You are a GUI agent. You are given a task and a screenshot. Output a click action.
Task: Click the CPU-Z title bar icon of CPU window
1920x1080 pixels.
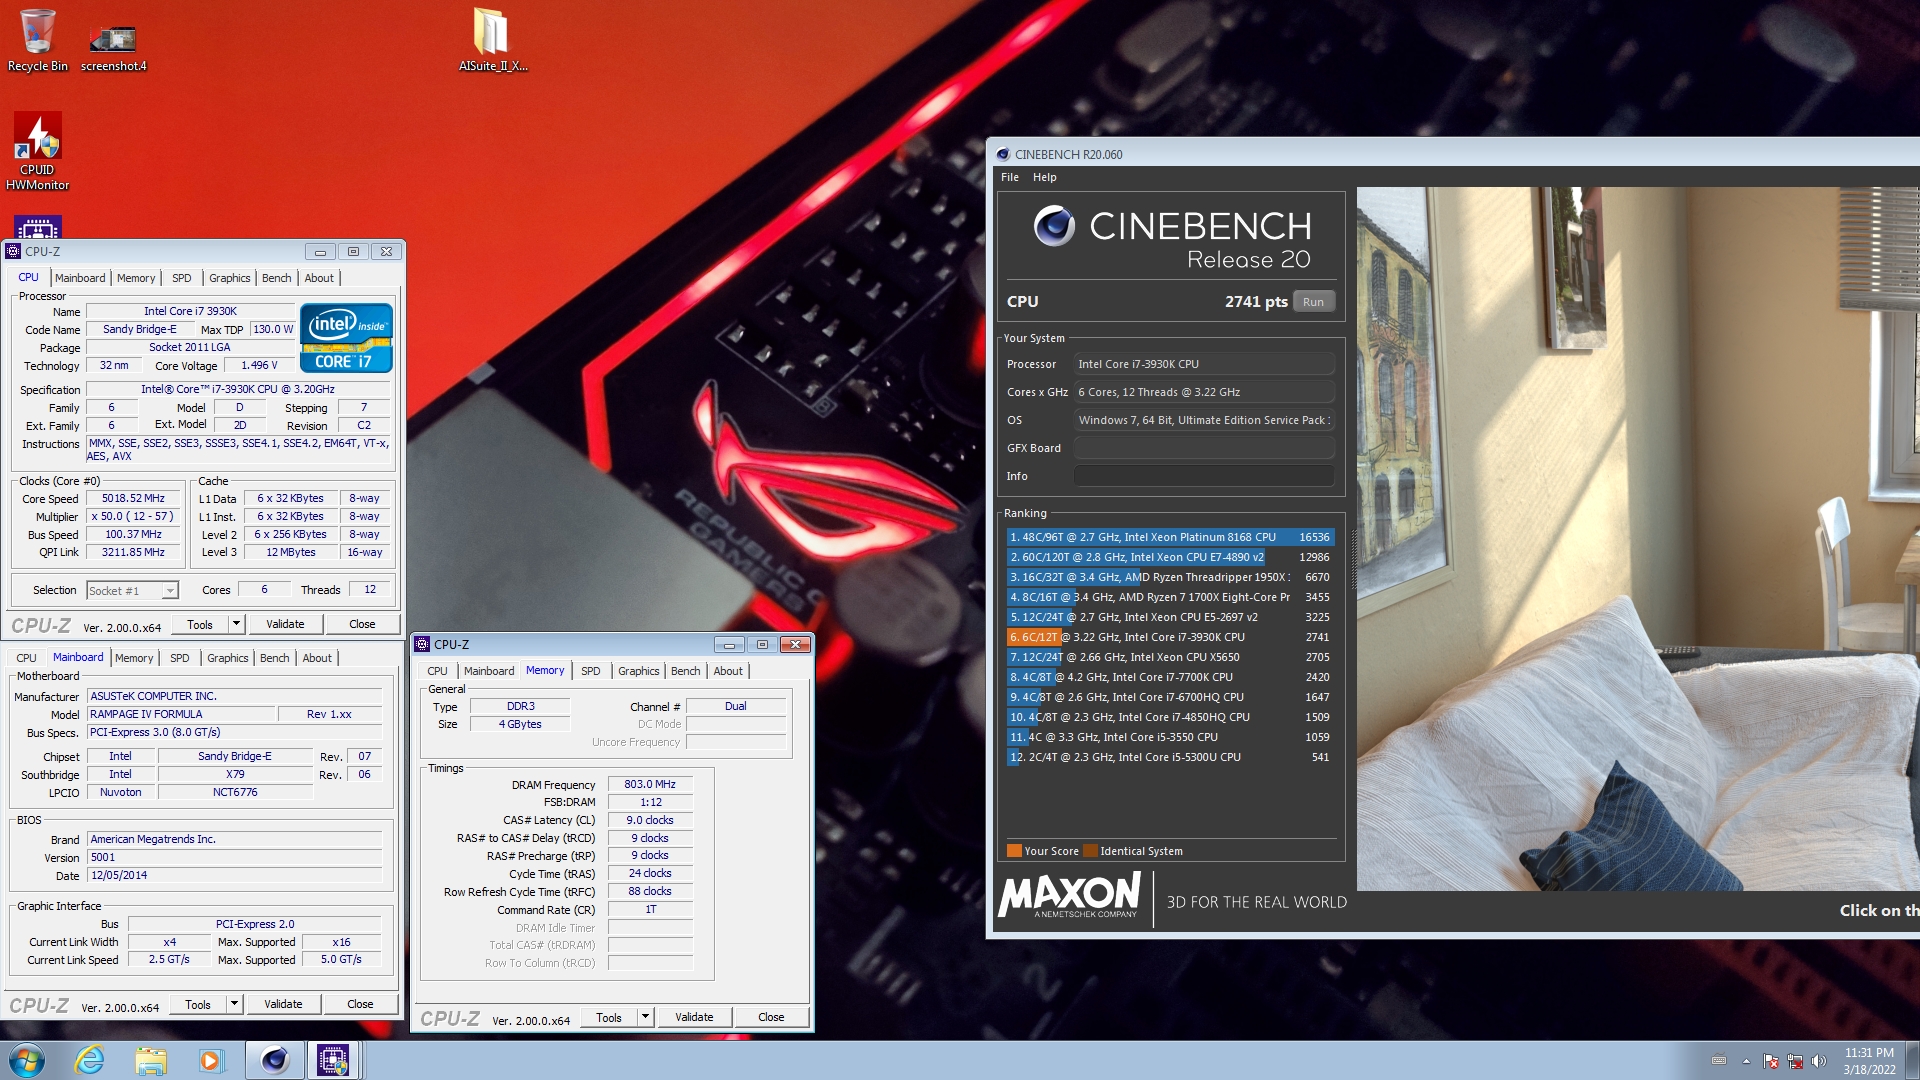[13, 251]
